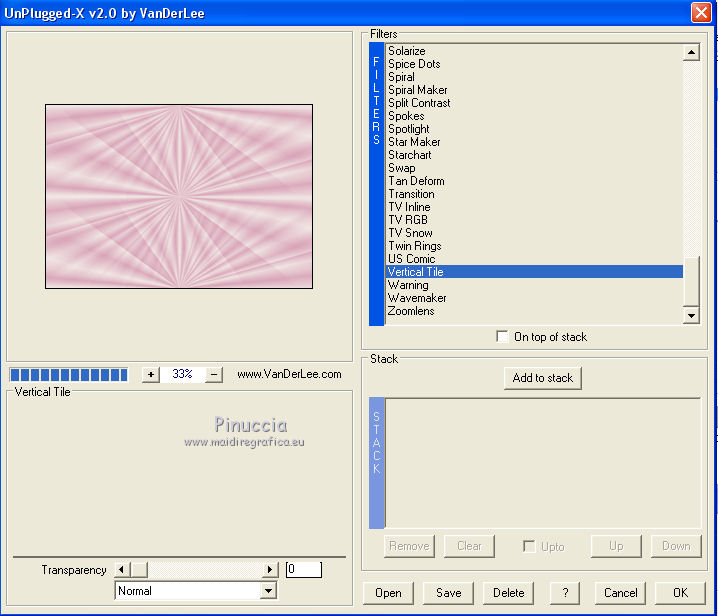Click the Delete button

(x=508, y=593)
